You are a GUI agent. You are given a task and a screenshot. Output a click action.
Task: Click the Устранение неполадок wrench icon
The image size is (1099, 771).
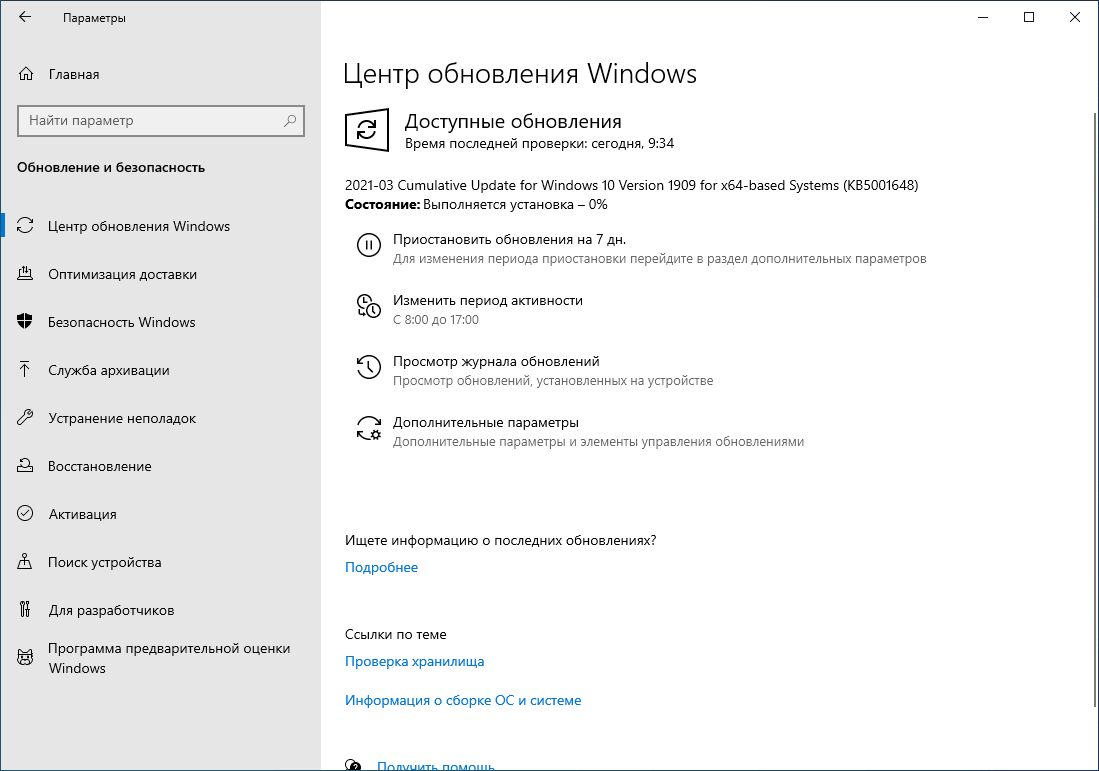point(24,418)
